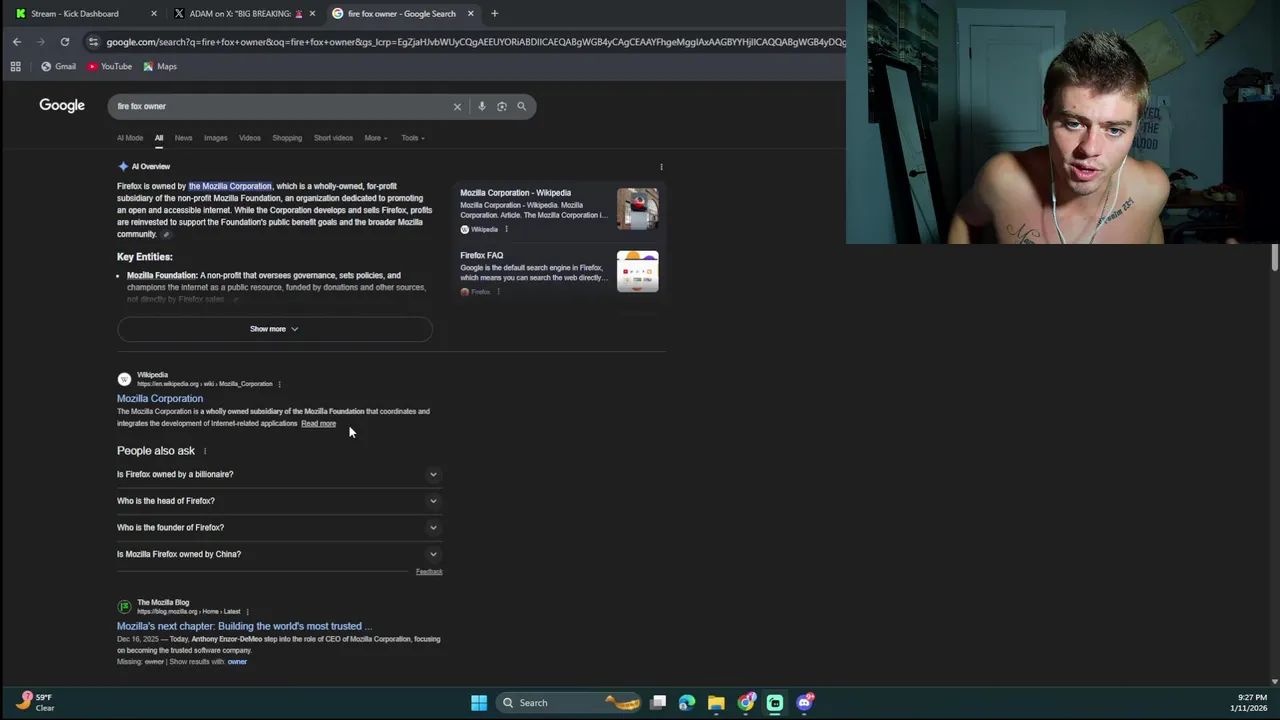Click the Google search input field
This screenshot has width=1280, height=720.
(280, 106)
